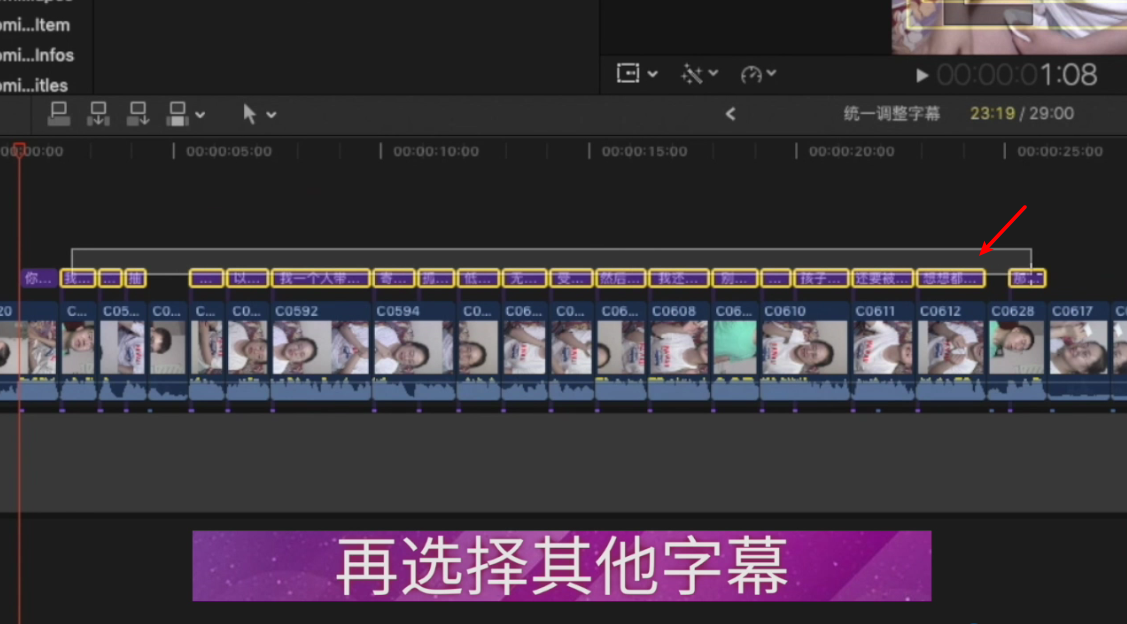Click the retime speedometer icon
Viewport: 1127px width, 624px height.
(x=751, y=74)
